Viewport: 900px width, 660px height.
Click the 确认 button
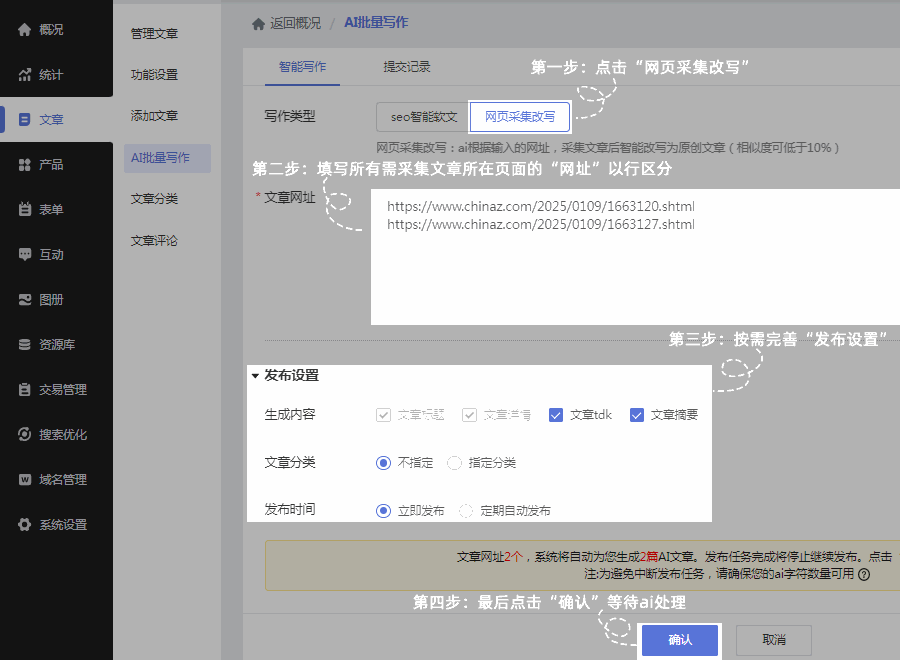[x=680, y=640]
